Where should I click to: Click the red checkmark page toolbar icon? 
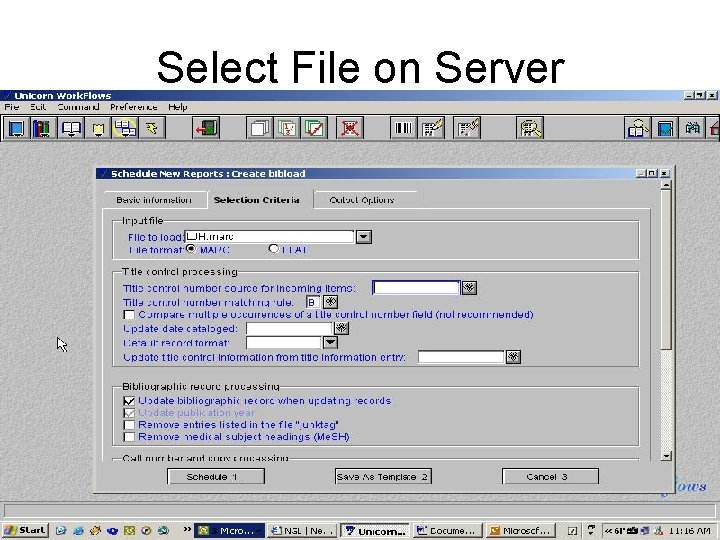(314, 128)
